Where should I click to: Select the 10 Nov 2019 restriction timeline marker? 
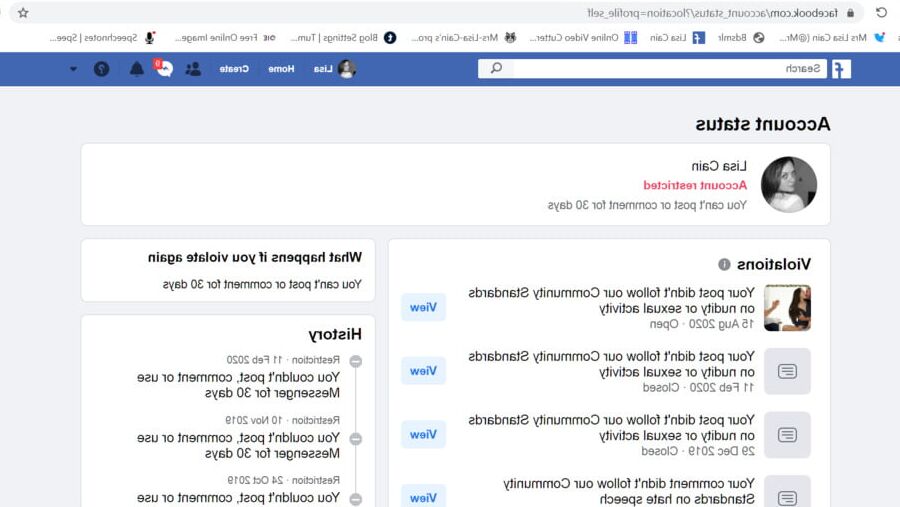[x=356, y=439]
